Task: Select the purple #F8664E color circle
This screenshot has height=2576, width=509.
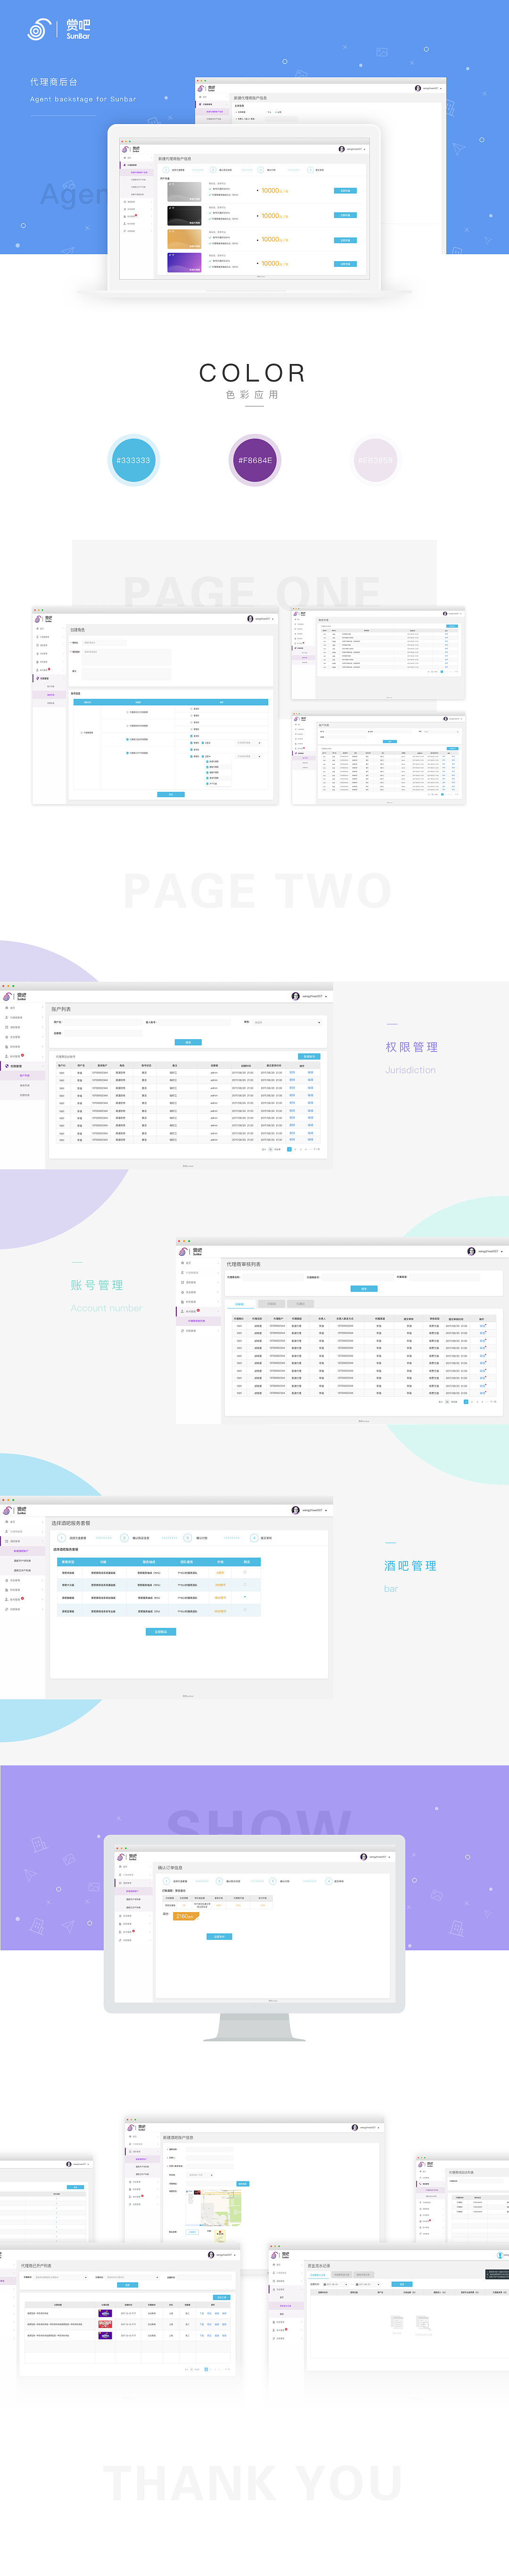Action: click(x=255, y=460)
